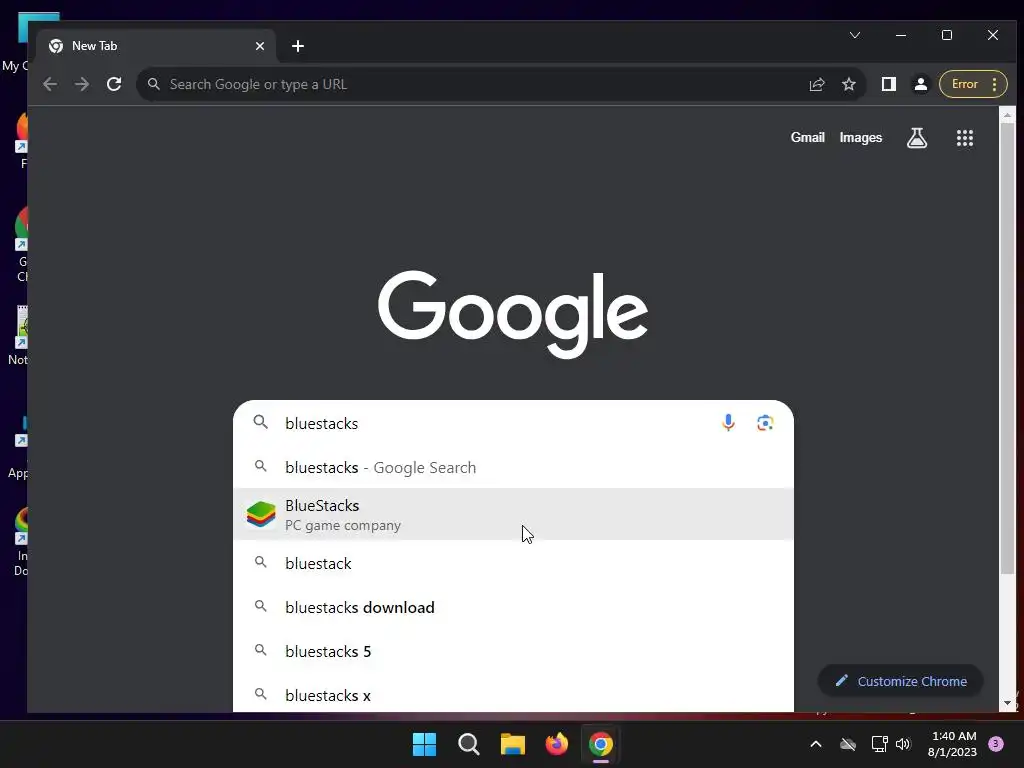
Task: Click the OneDrive cloud tray icon
Action: [x=848, y=744]
